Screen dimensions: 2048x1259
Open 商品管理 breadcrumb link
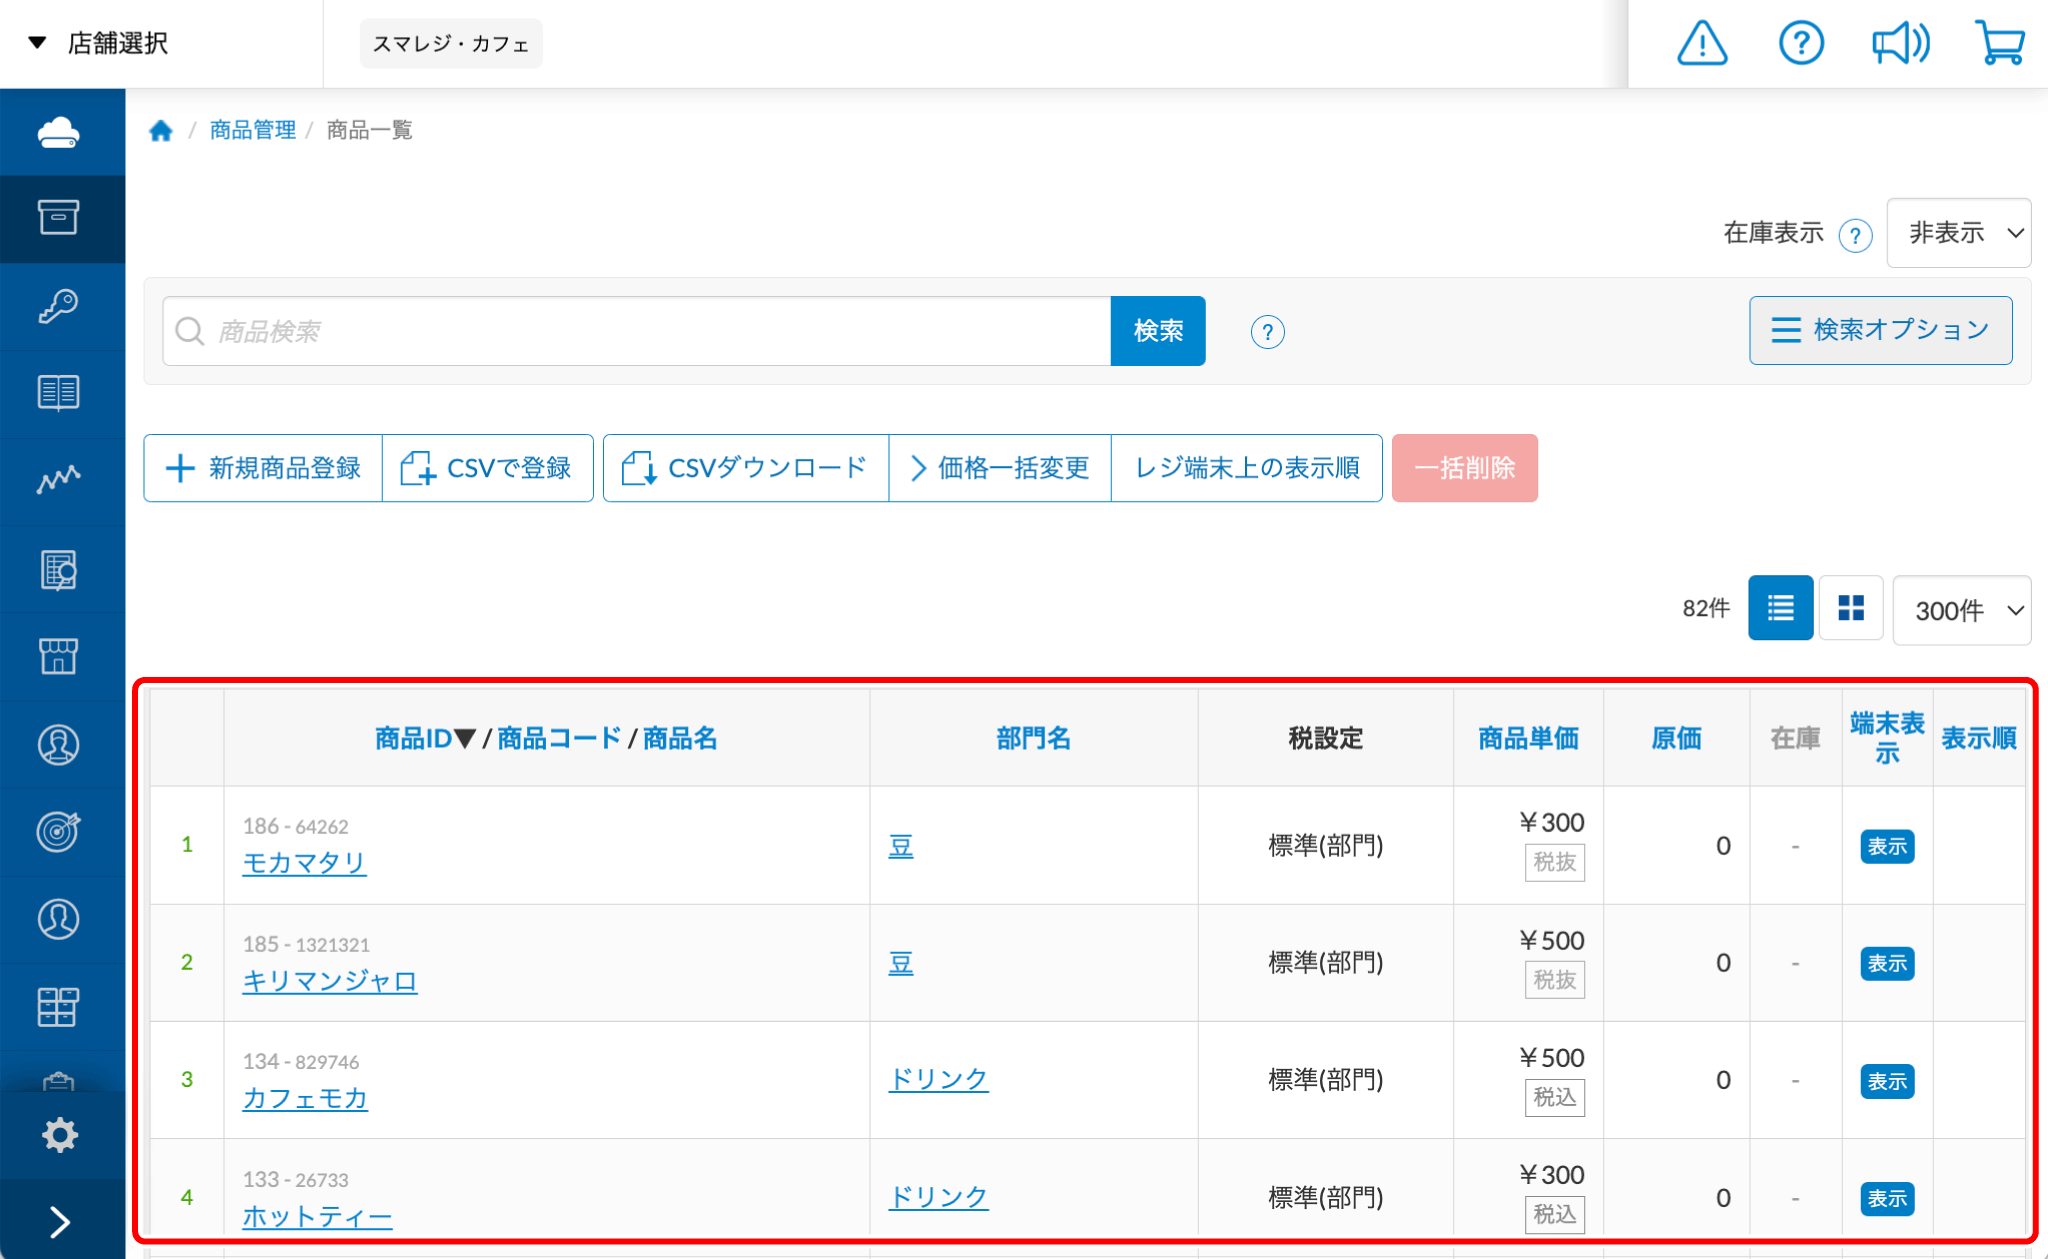[253, 130]
